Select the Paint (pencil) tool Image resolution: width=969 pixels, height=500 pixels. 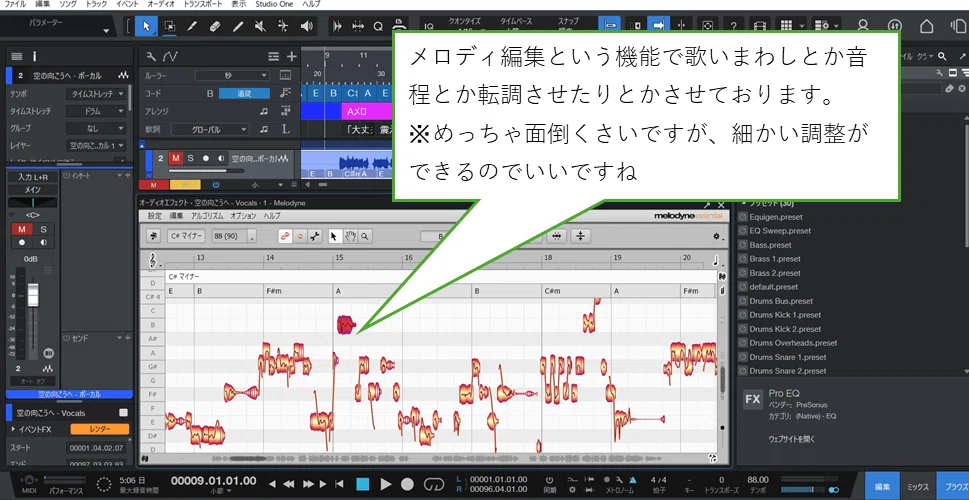pos(238,26)
